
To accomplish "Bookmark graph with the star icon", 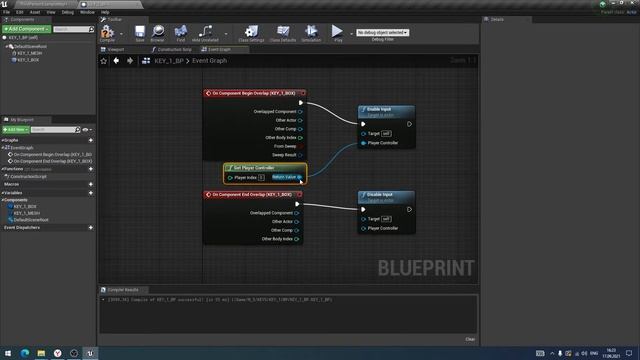I will tap(104, 61).
